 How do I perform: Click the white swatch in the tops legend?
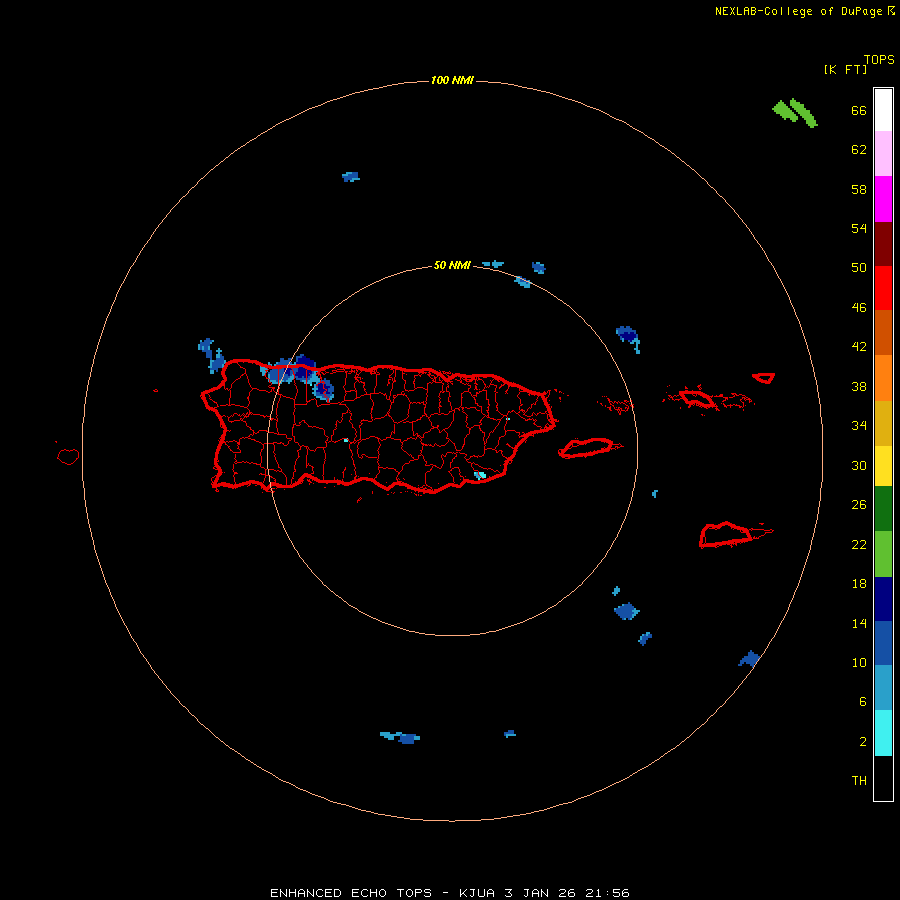click(883, 110)
